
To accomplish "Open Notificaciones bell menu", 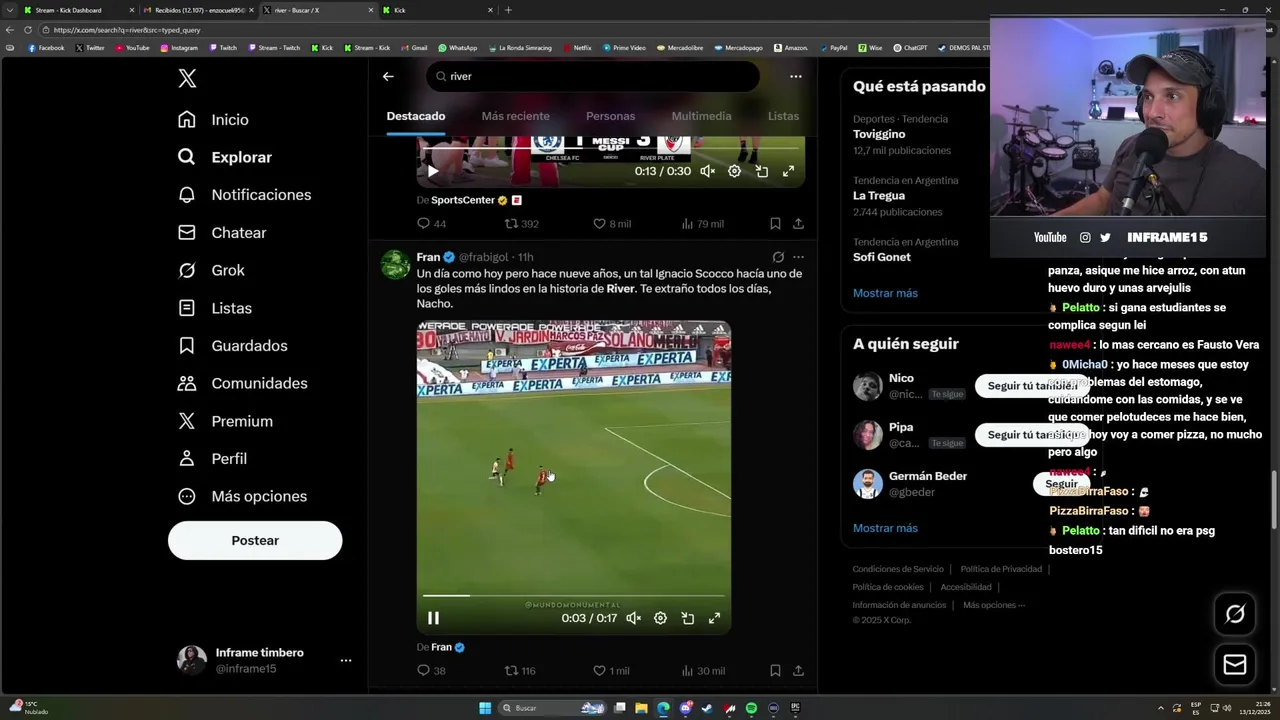I will click(244, 195).
